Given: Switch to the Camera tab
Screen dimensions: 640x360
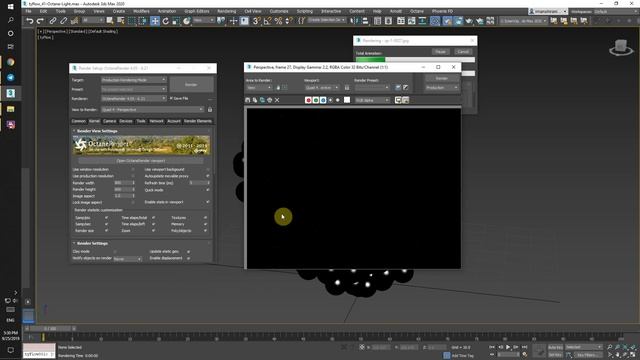Looking at the screenshot, I should click(109, 121).
